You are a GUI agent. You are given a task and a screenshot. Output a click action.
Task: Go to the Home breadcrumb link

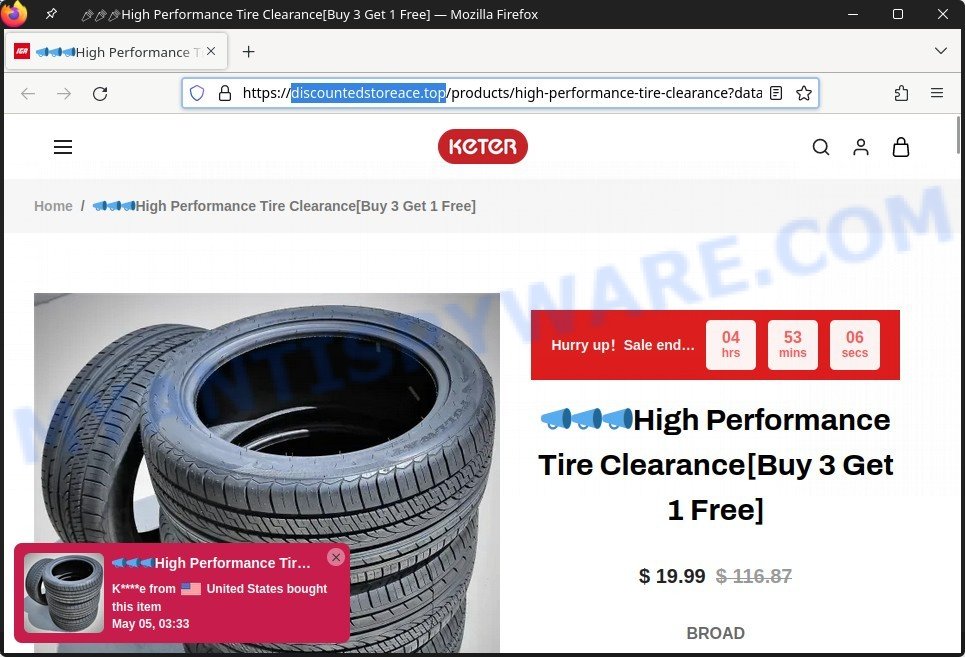(x=53, y=206)
